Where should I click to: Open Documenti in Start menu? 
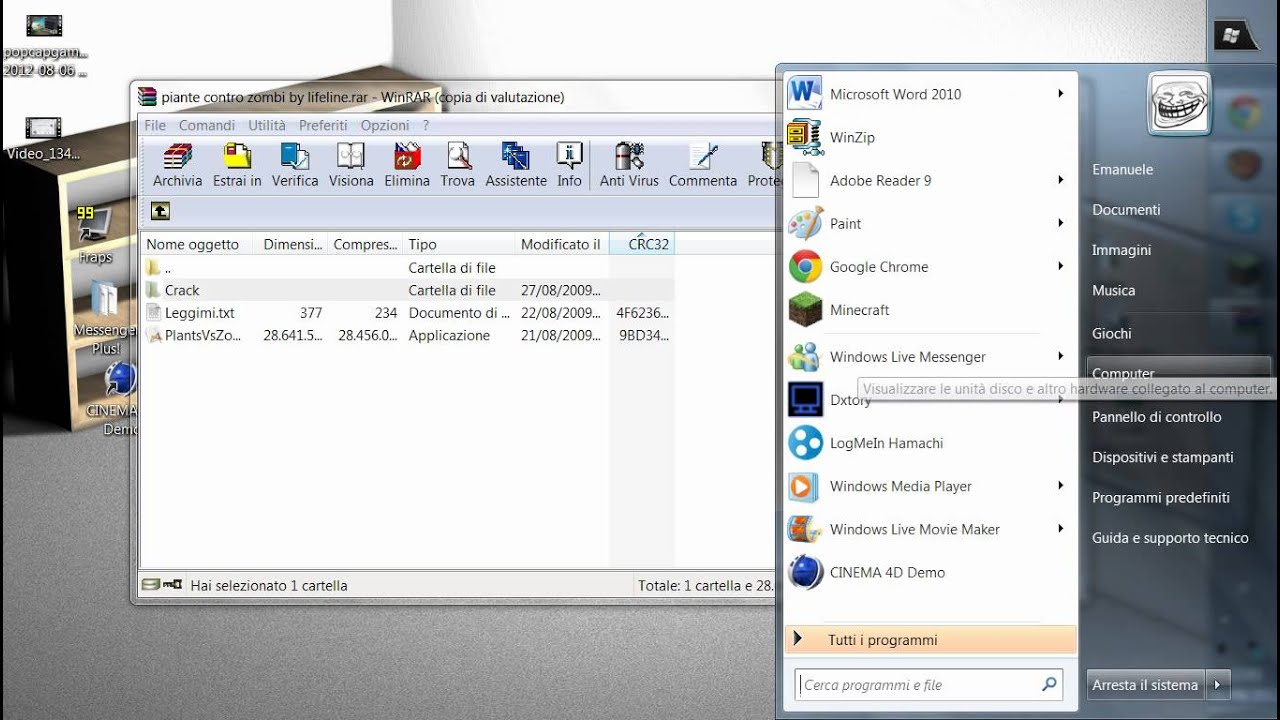(1126, 210)
